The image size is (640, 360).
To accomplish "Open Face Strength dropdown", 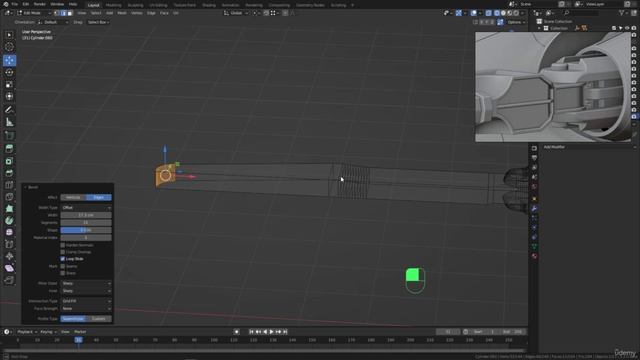I will coord(86,309).
